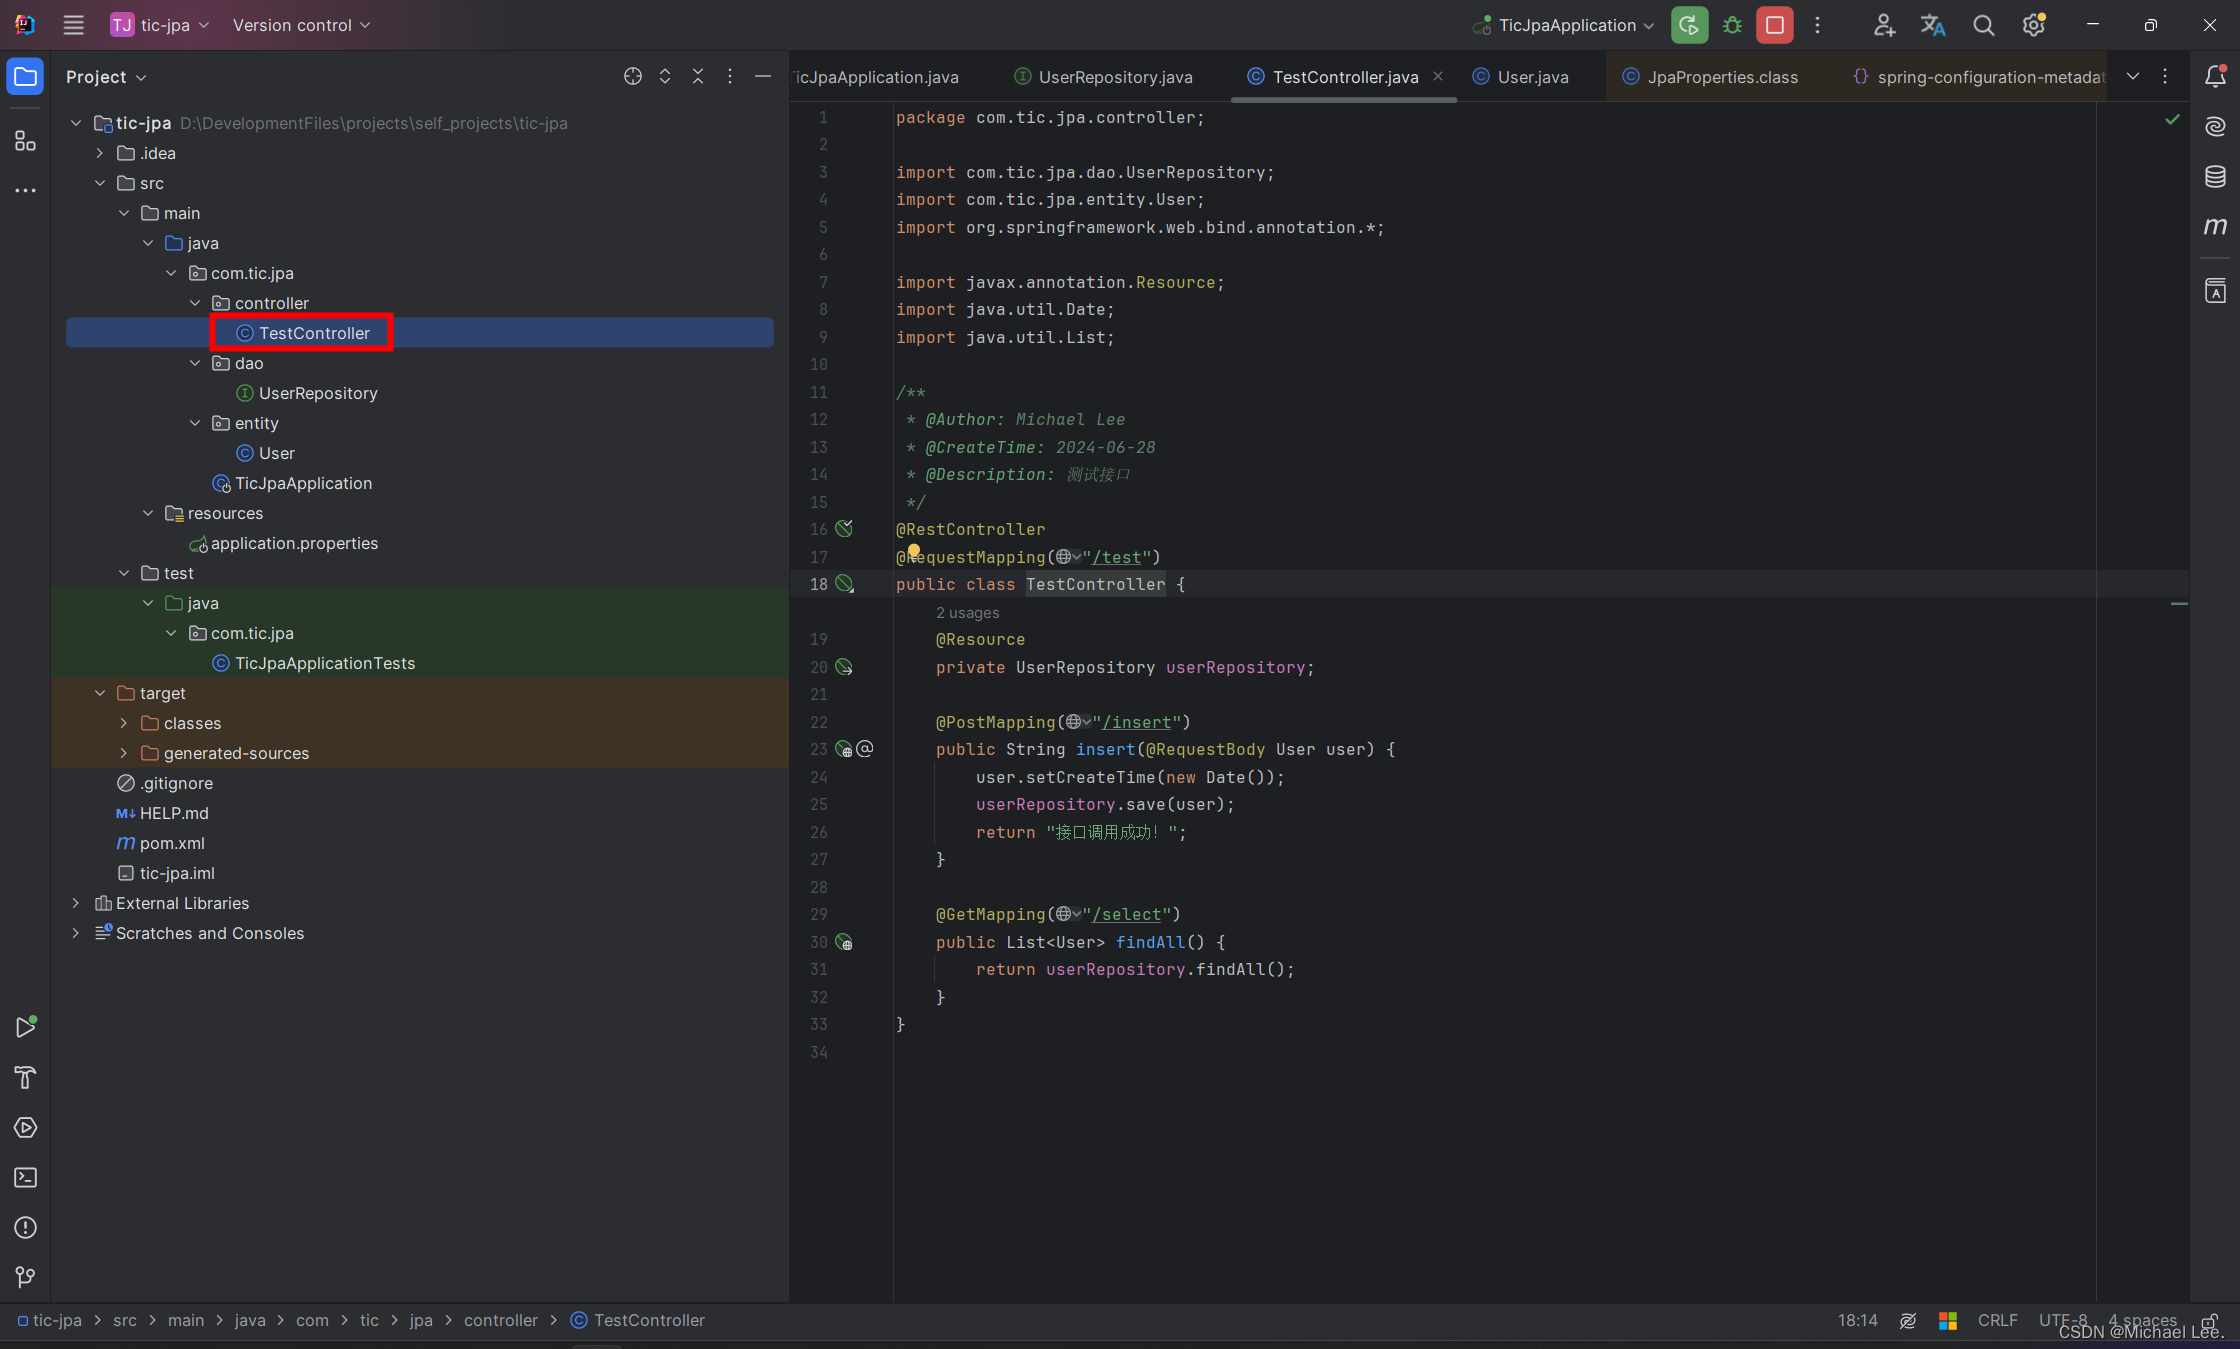Open the Notifications bell panel

[2215, 77]
